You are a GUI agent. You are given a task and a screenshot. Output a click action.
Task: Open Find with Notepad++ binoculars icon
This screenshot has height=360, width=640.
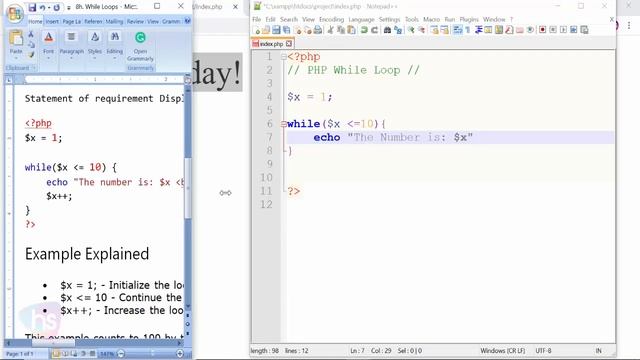point(387,30)
